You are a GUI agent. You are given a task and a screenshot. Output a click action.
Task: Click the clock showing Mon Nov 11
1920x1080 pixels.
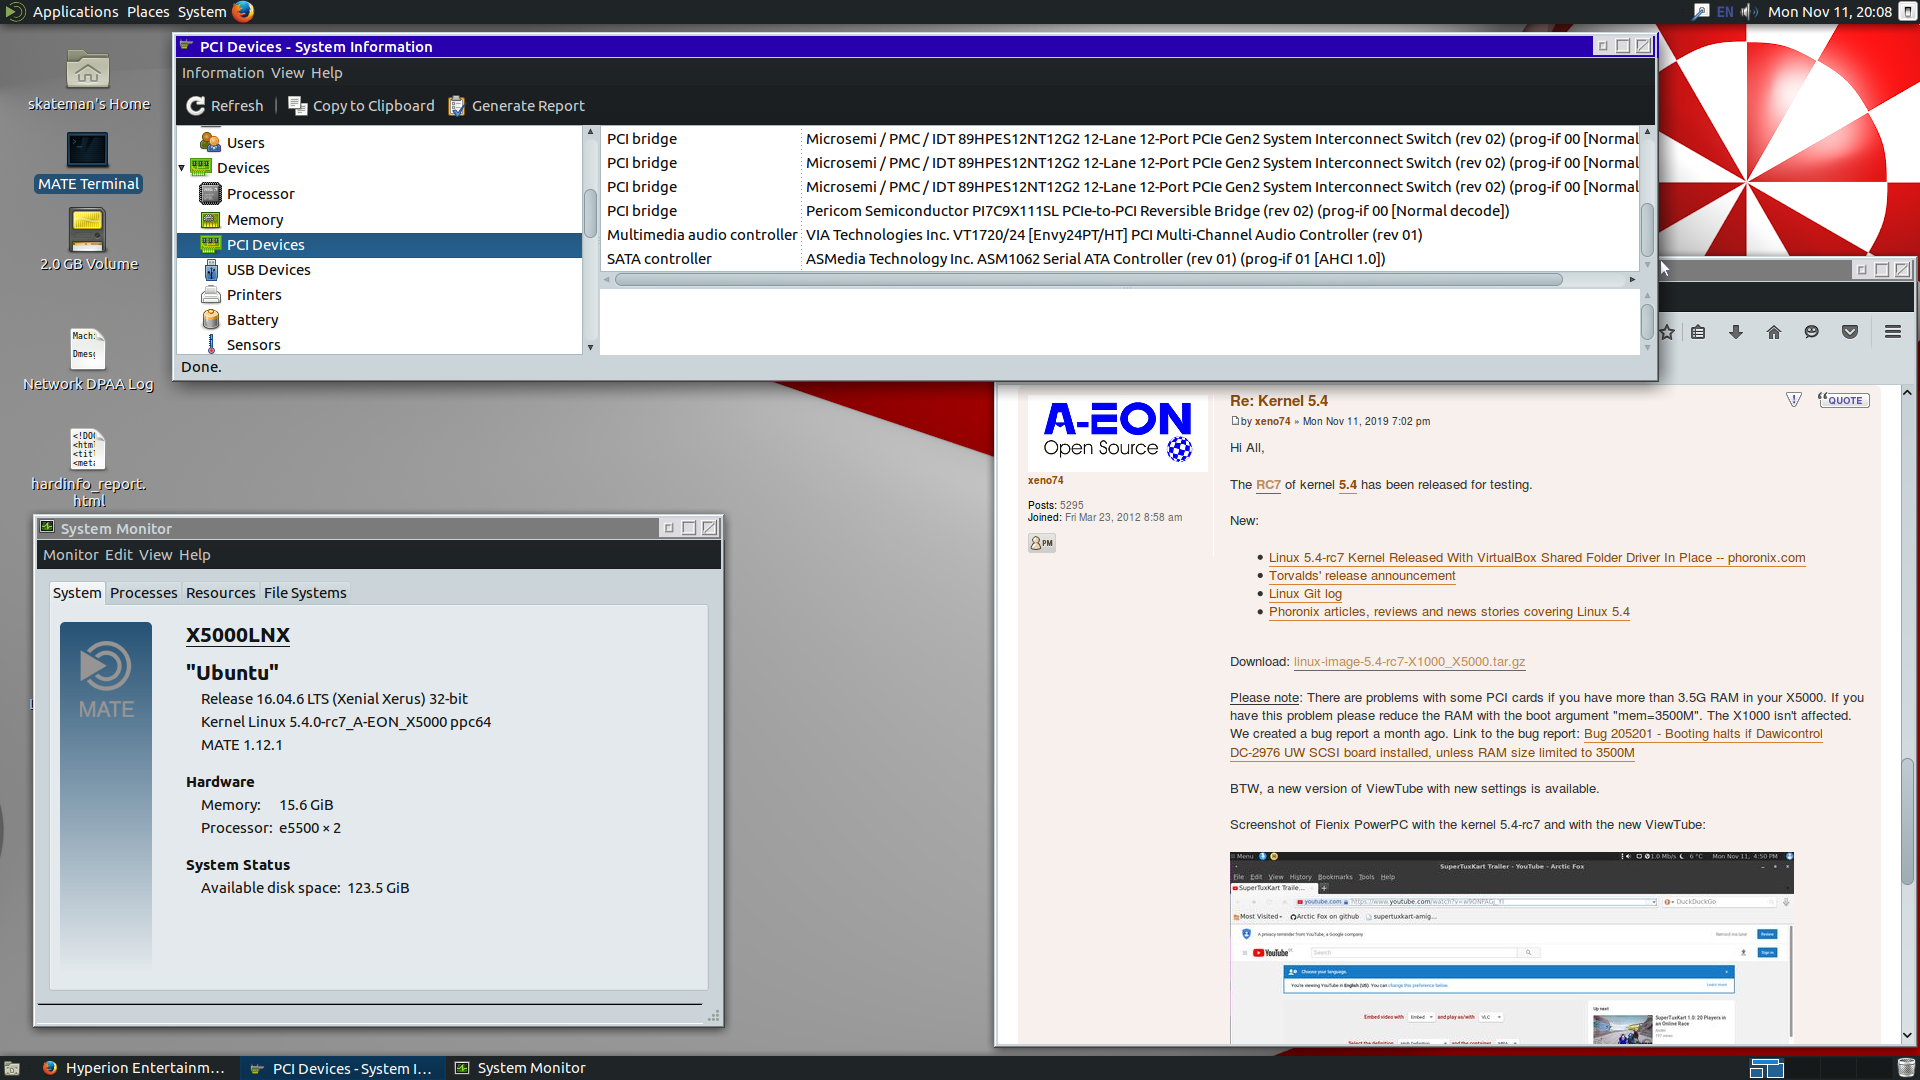pos(1829,12)
